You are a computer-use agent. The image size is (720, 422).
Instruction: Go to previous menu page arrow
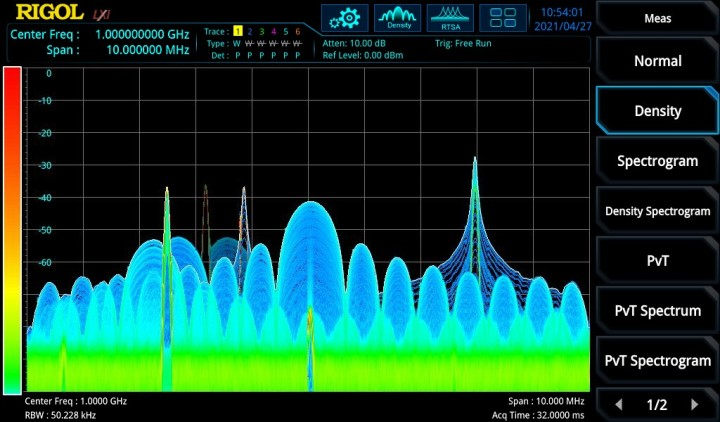point(619,405)
